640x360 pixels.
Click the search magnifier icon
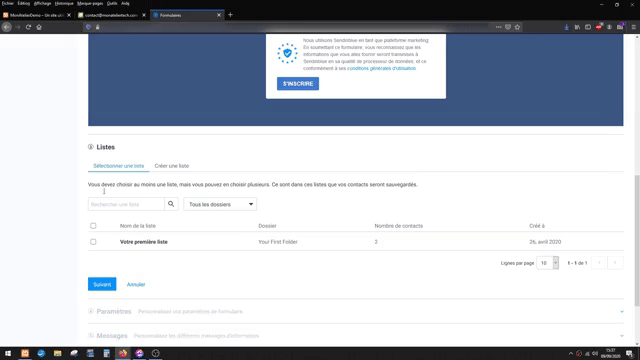pyautogui.click(x=171, y=204)
